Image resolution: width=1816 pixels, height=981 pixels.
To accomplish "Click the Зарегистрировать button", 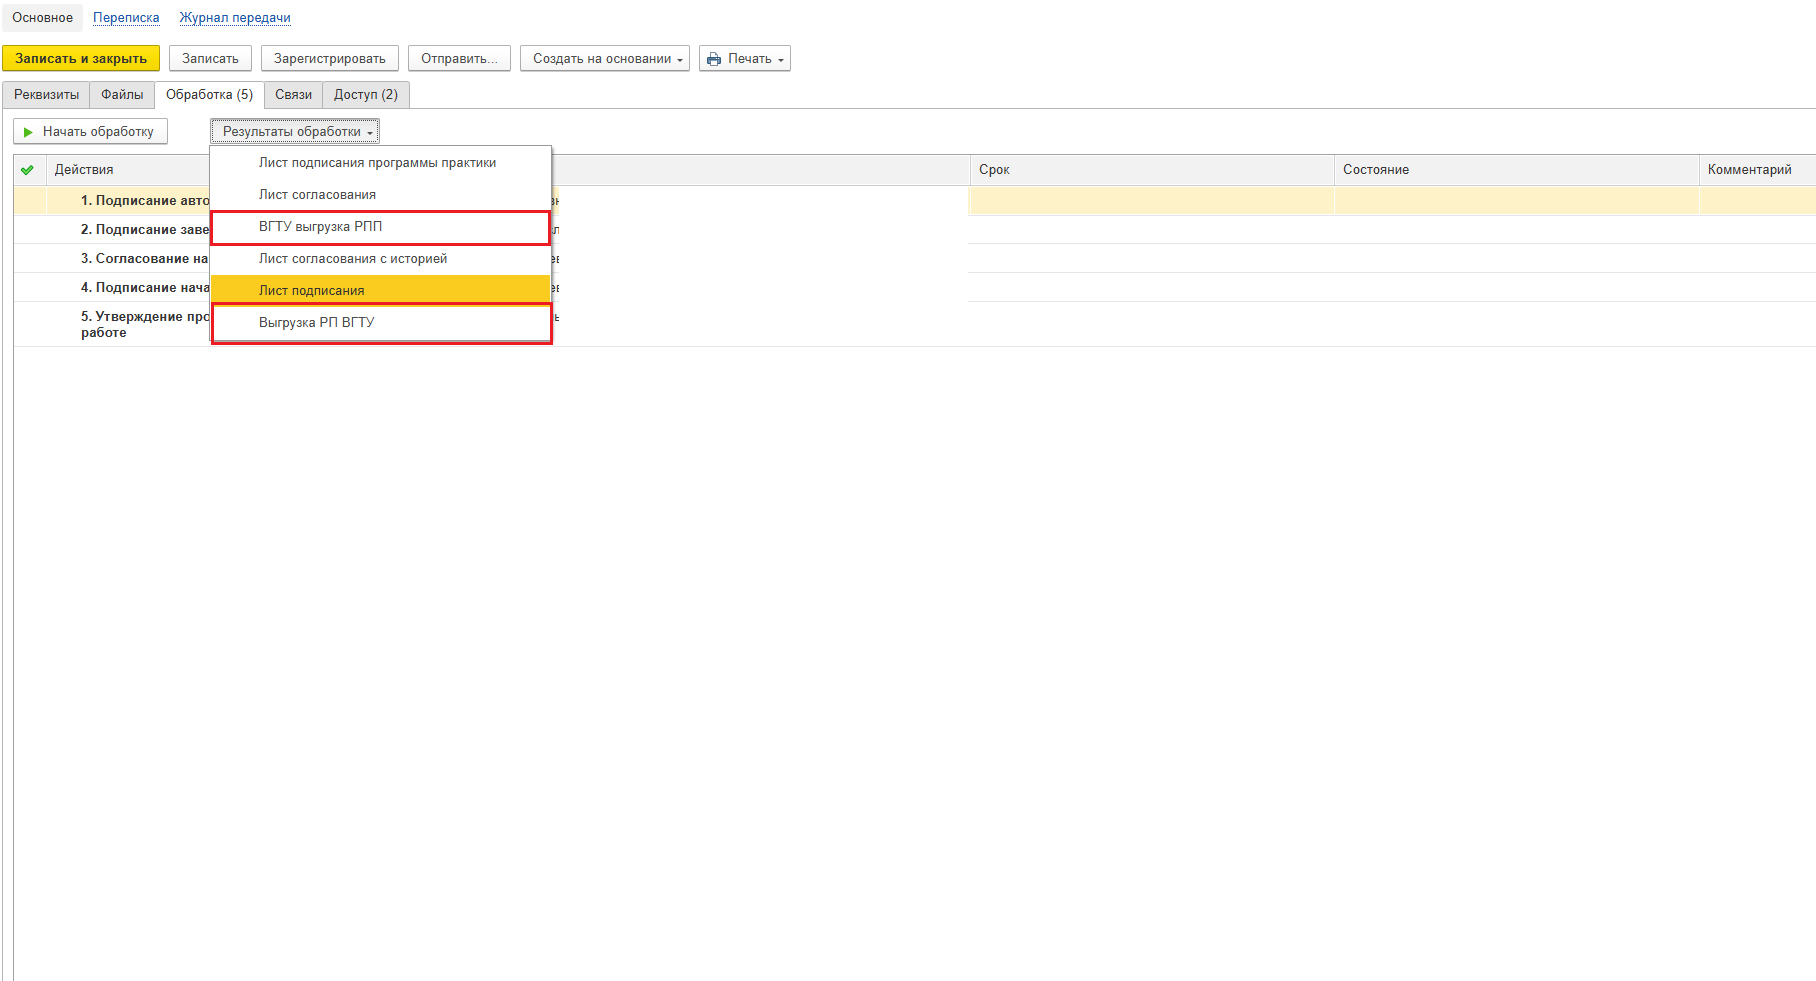I will pyautogui.click(x=329, y=59).
